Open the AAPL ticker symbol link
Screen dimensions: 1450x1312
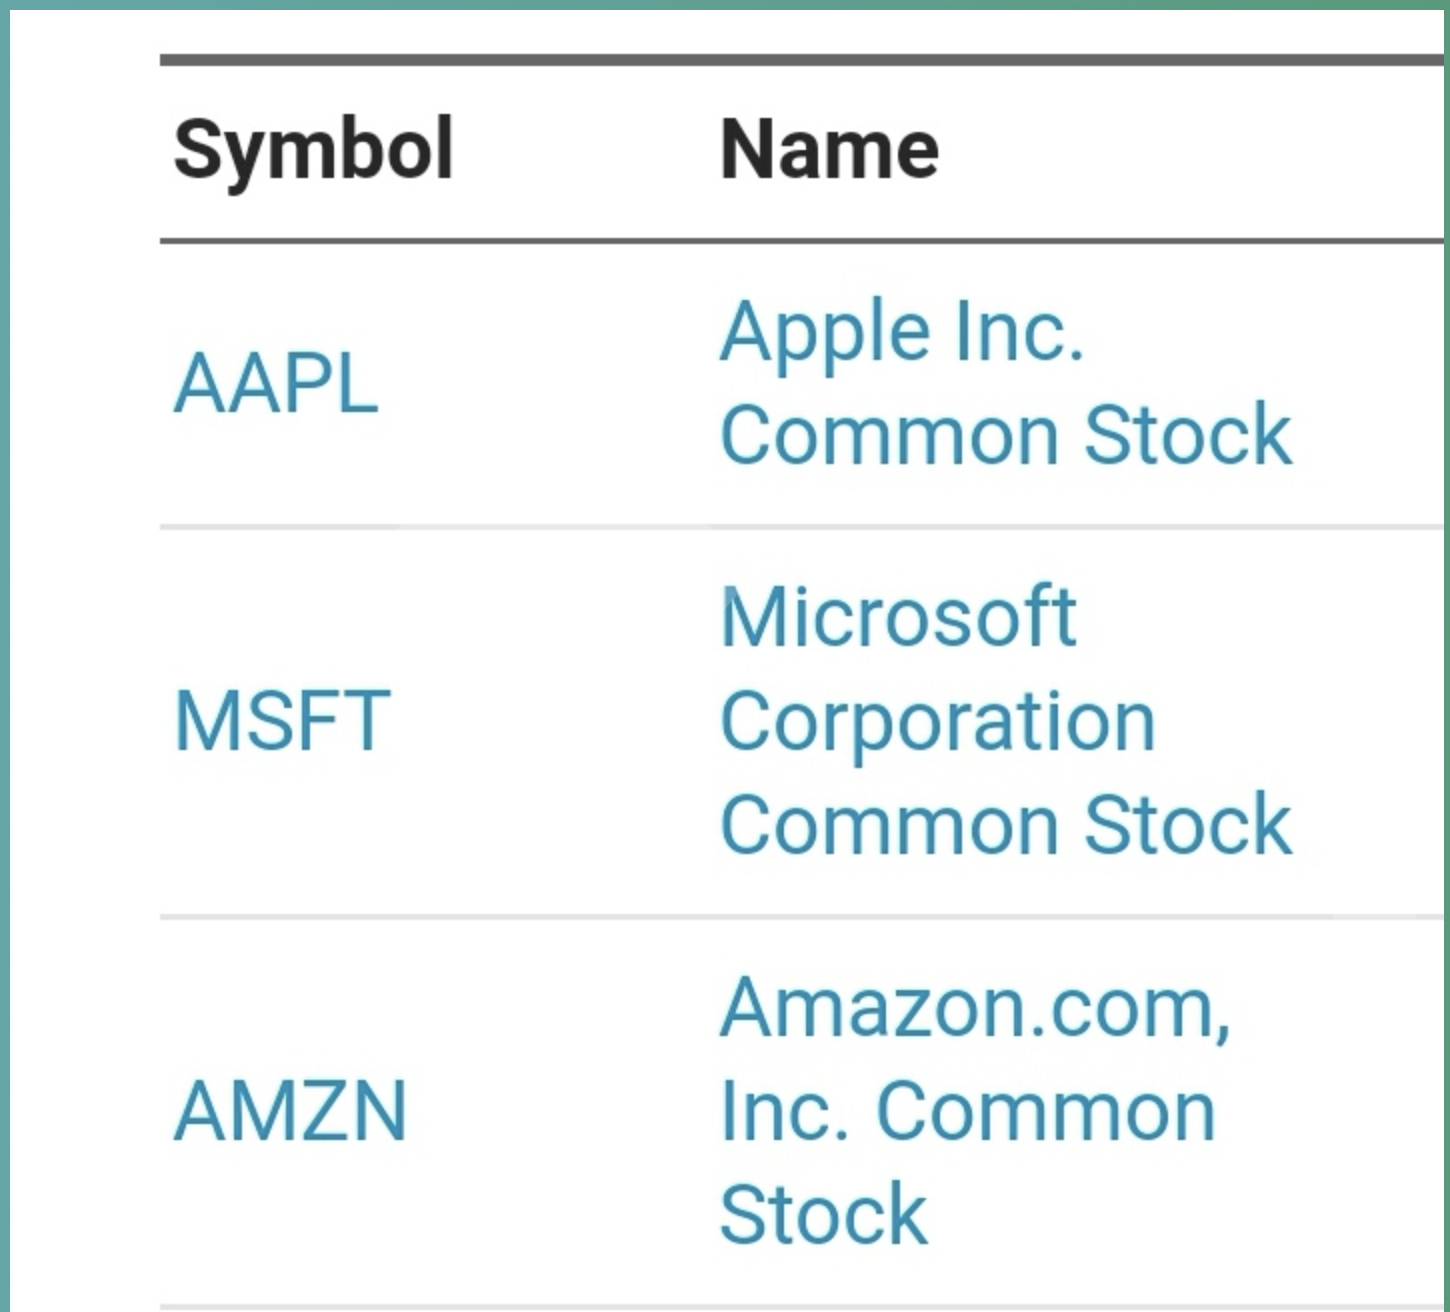pyautogui.click(x=276, y=384)
